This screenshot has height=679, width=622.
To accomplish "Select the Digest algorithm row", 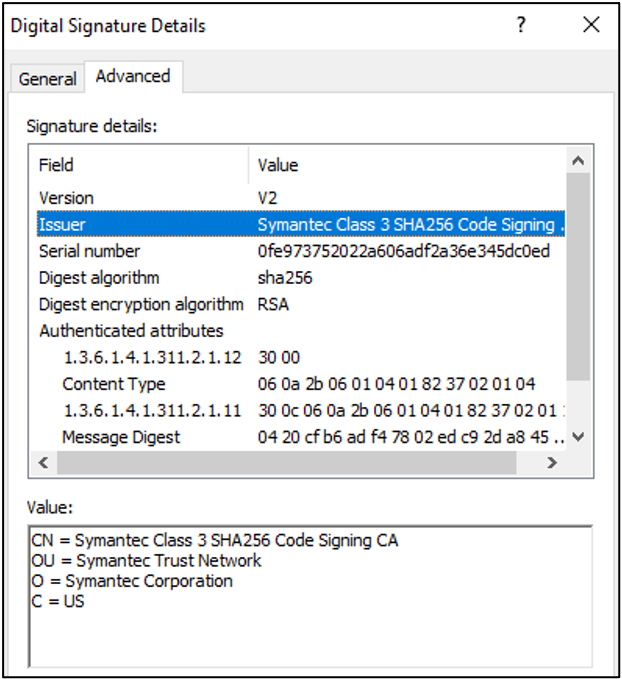I will (301, 278).
